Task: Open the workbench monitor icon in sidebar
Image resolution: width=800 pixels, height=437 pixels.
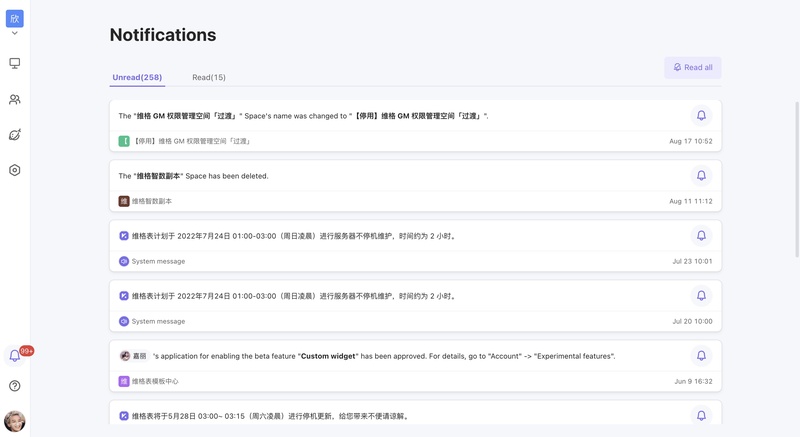Action: point(15,63)
